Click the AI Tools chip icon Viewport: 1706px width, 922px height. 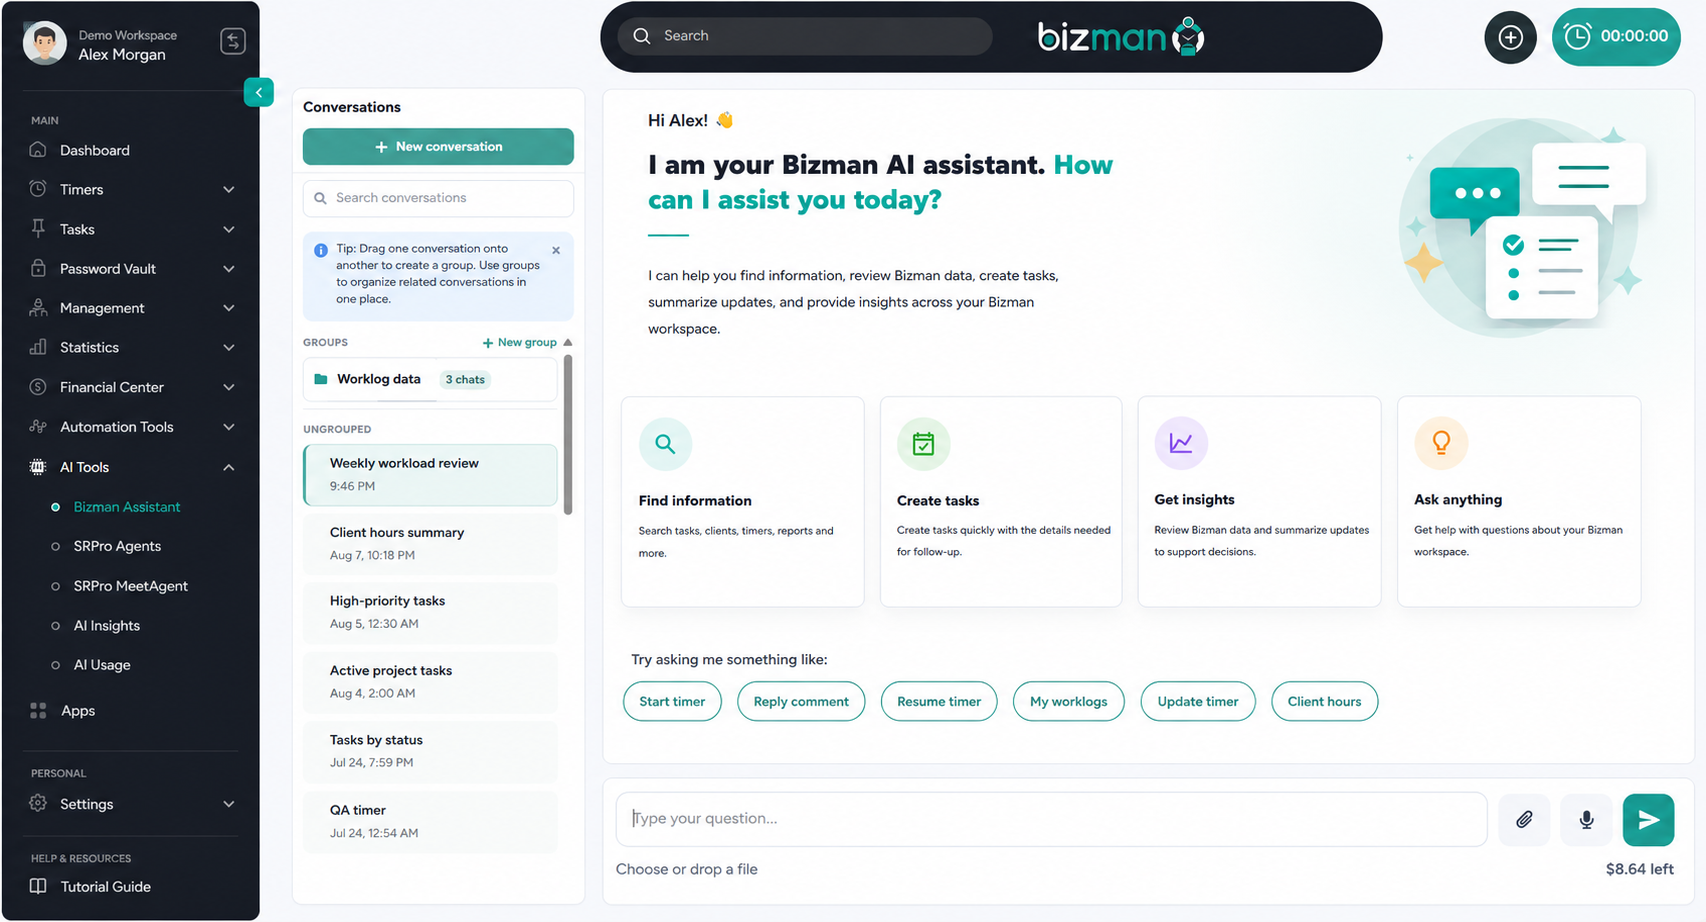pyautogui.click(x=38, y=467)
